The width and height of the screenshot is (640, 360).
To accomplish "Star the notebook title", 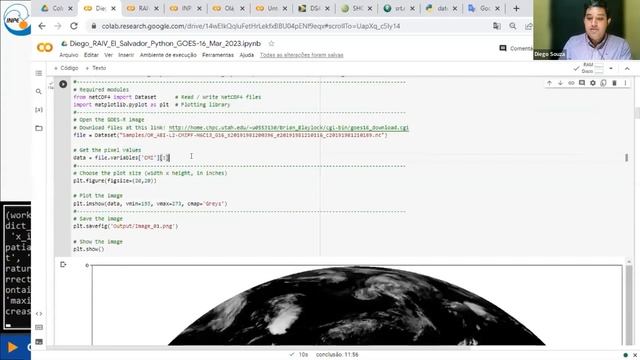I will [271, 43].
